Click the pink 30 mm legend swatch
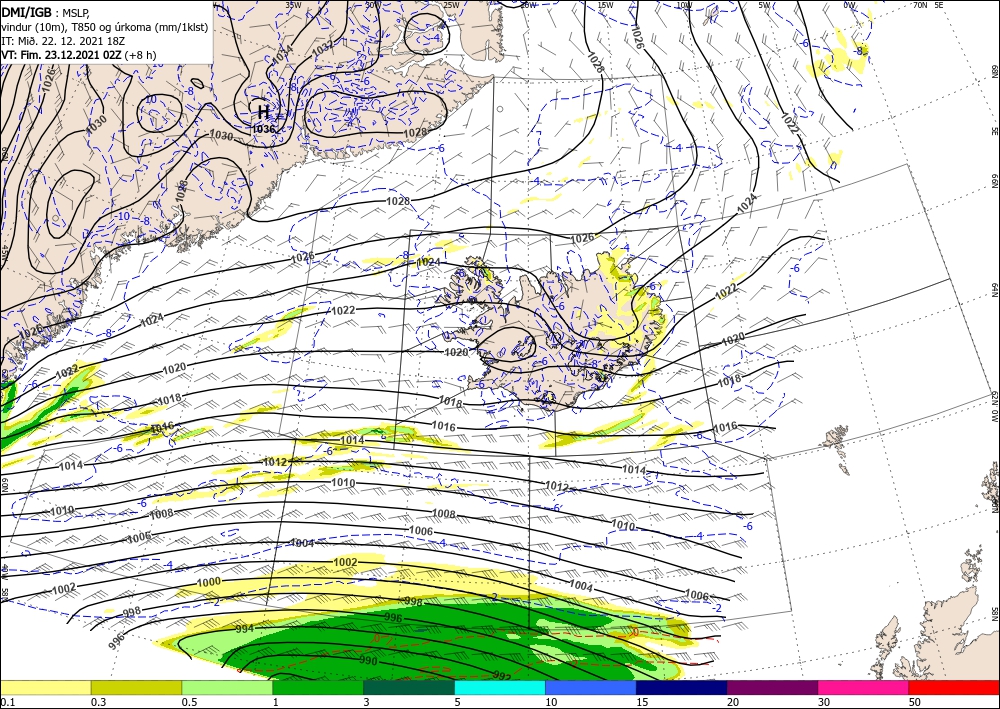The image size is (1000, 709). pos(863,687)
